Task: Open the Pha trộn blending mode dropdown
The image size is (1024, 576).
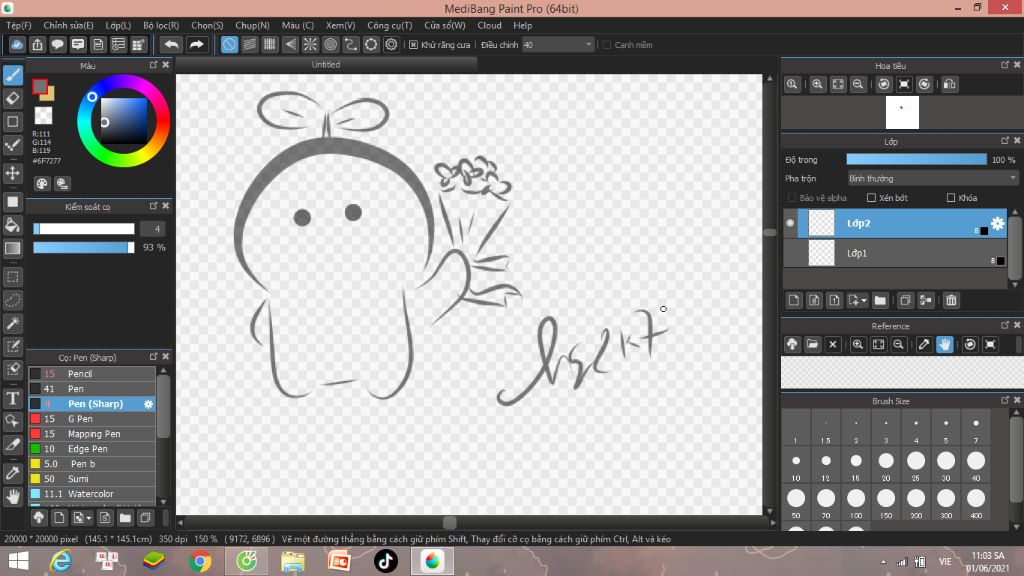Action: 932,178
